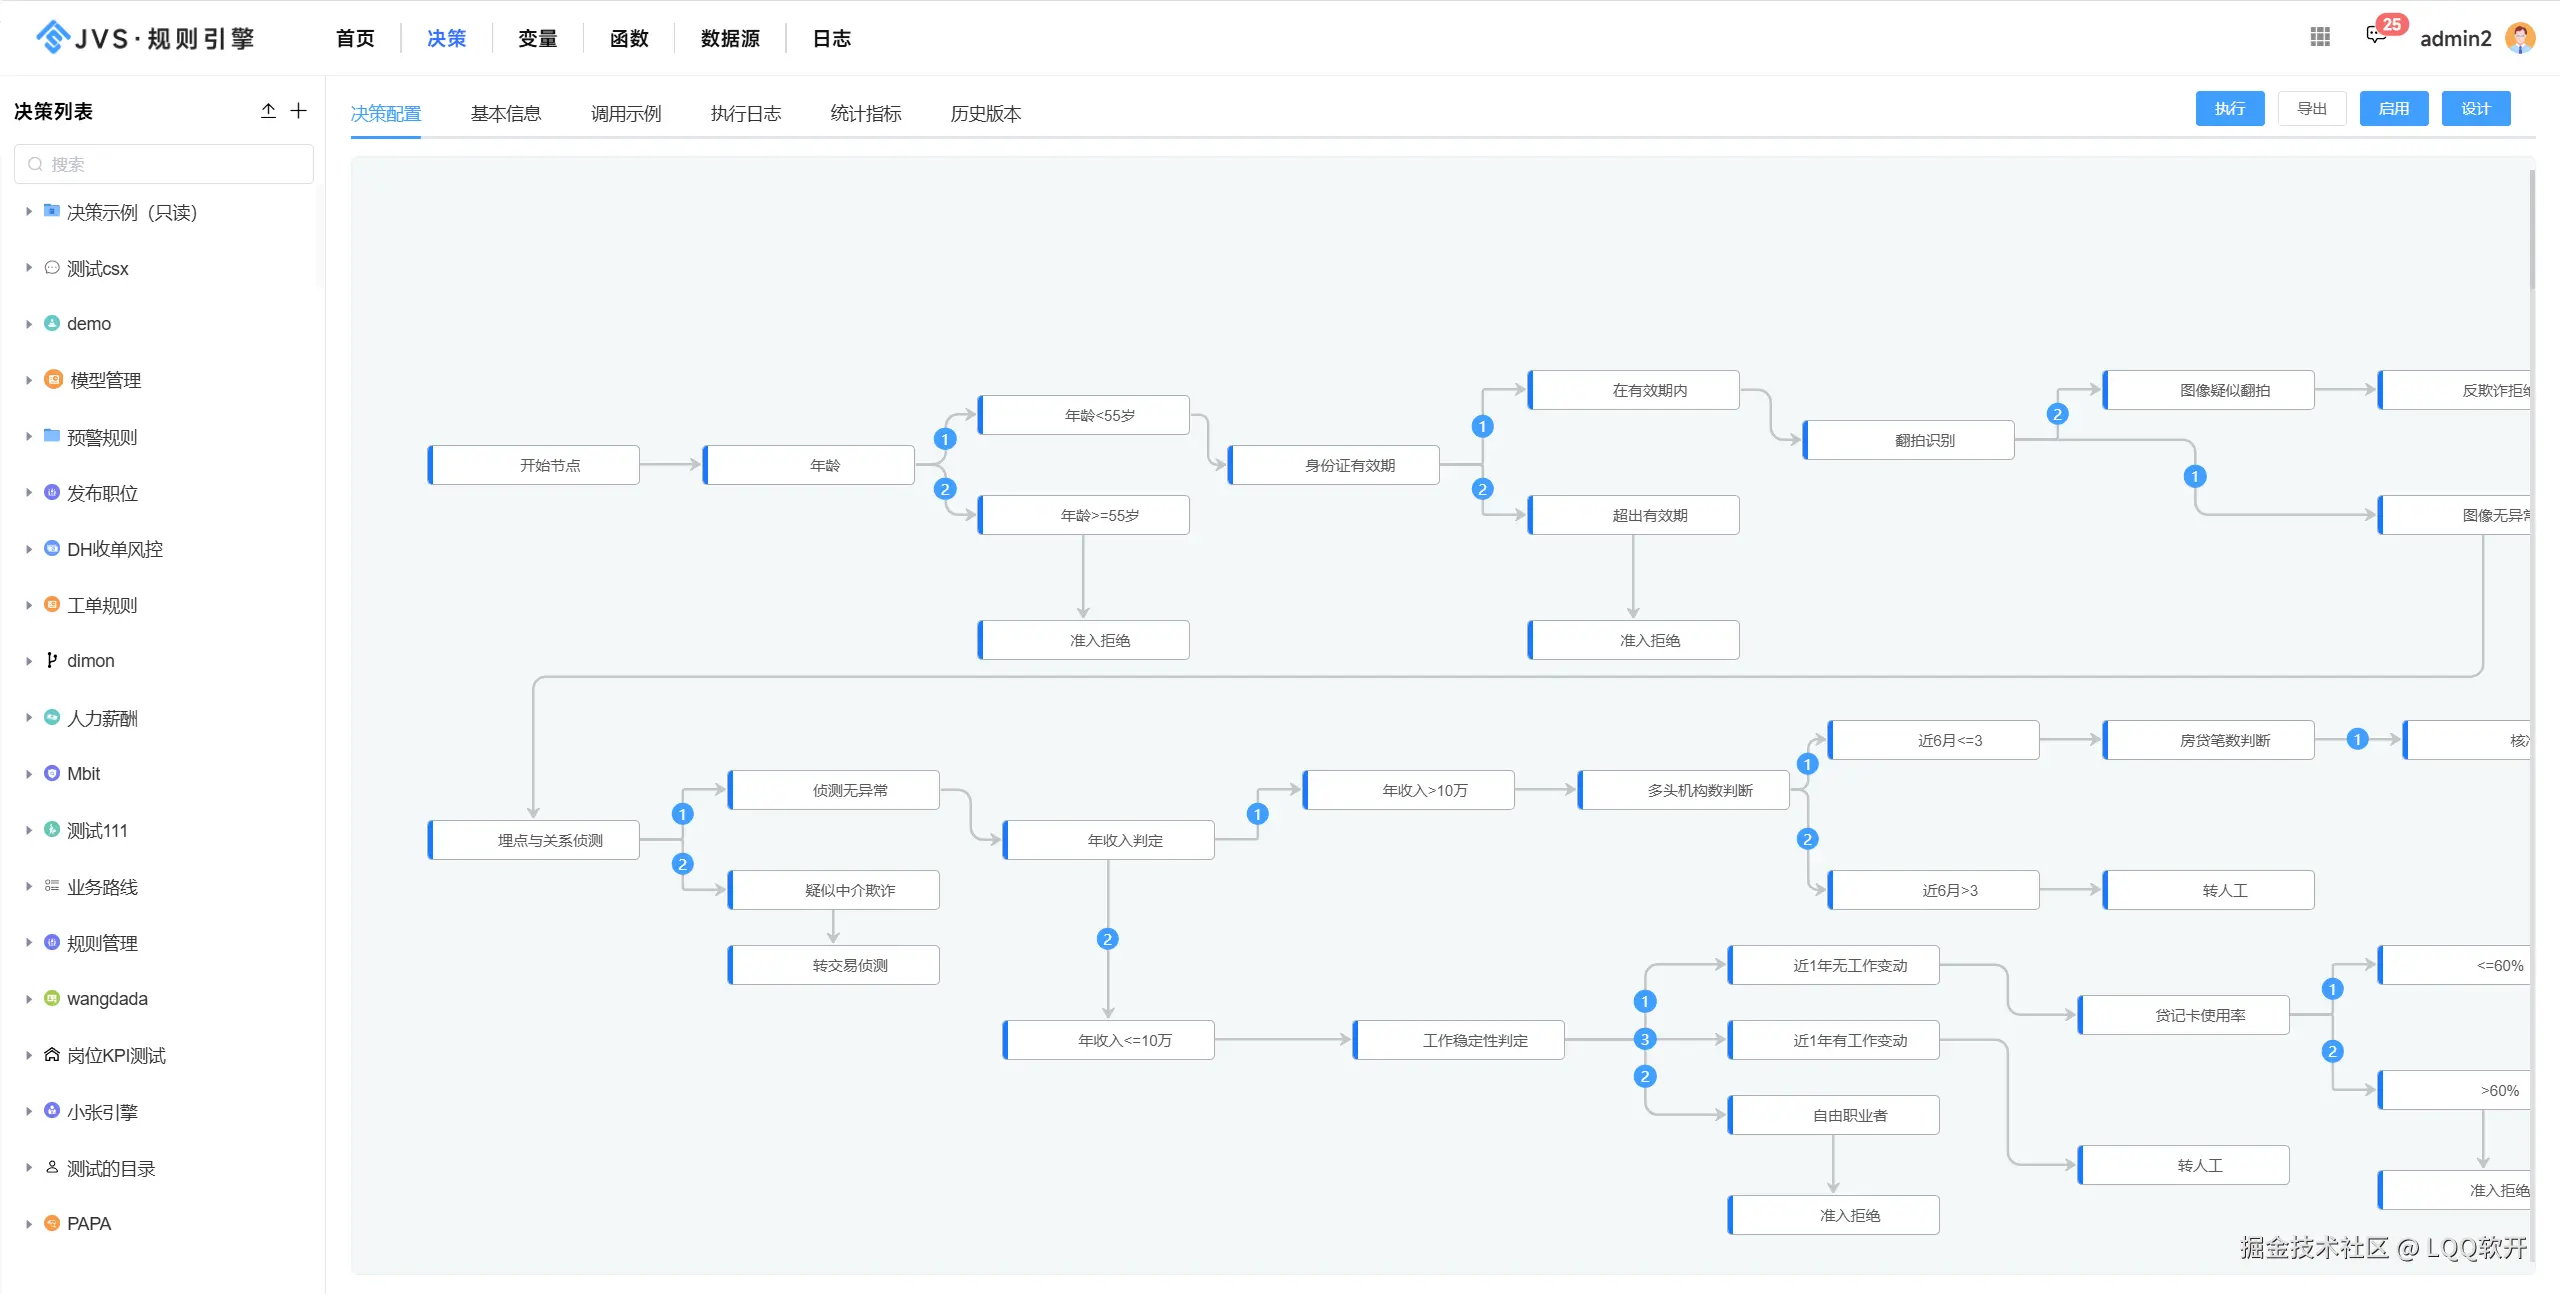Expand the PAPA tree arrow
Screen dimensions: 2560x1294
pyautogui.click(x=29, y=1224)
